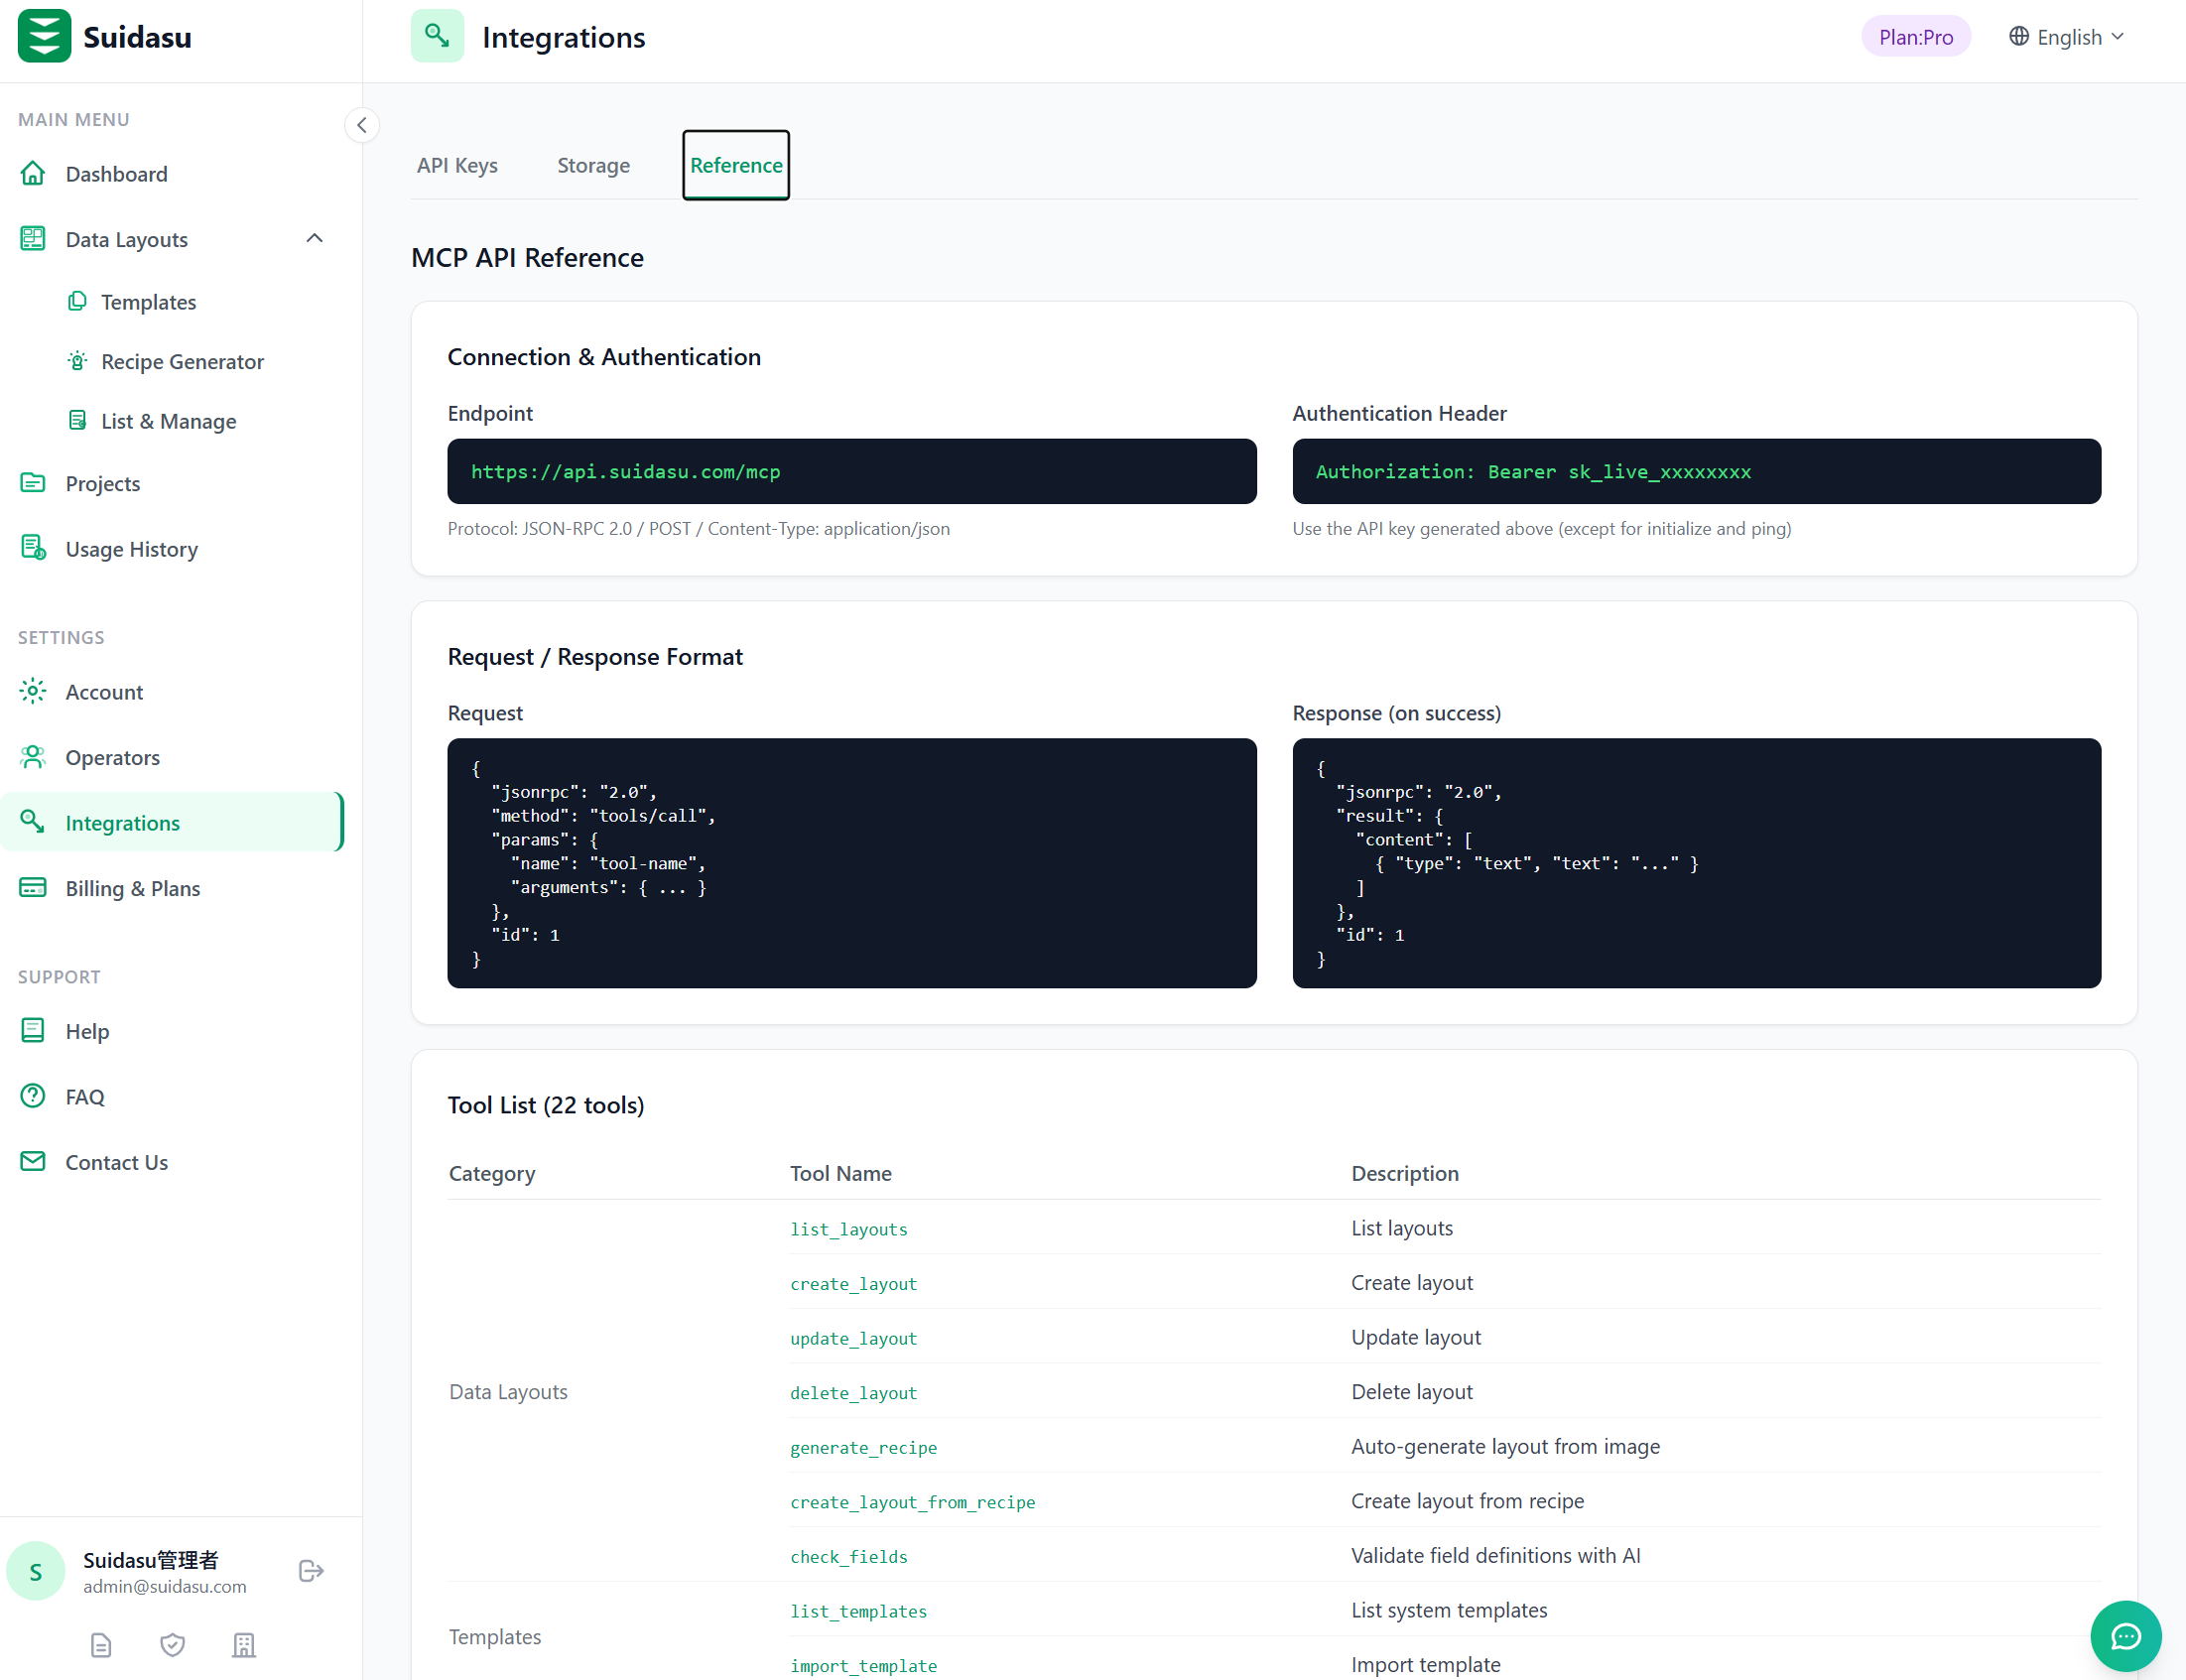The height and width of the screenshot is (1680, 2186).
Task: Switch to the API Keys tab
Action: coord(457,165)
